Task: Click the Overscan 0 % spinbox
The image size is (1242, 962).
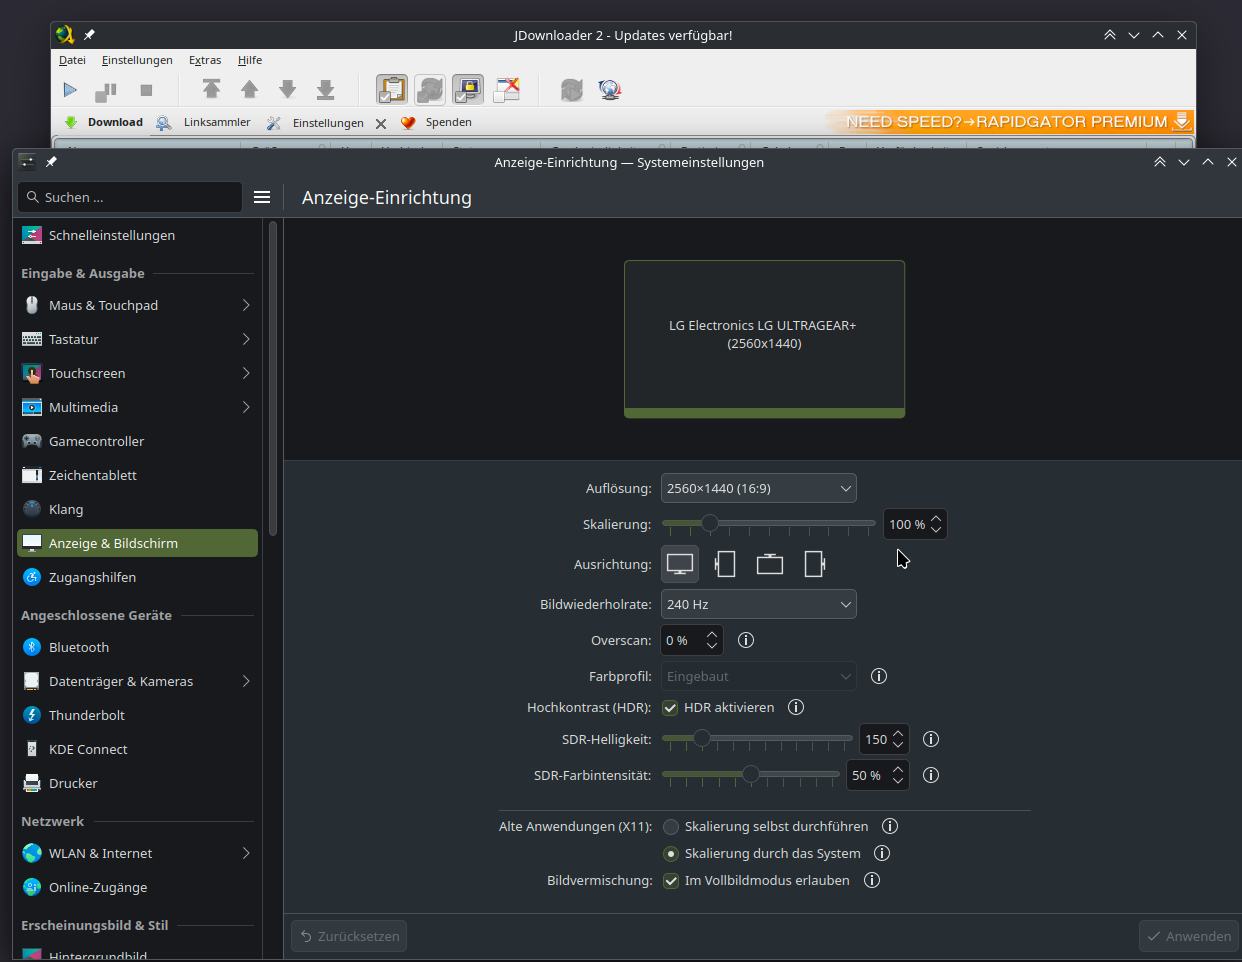Action: (x=691, y=640)
